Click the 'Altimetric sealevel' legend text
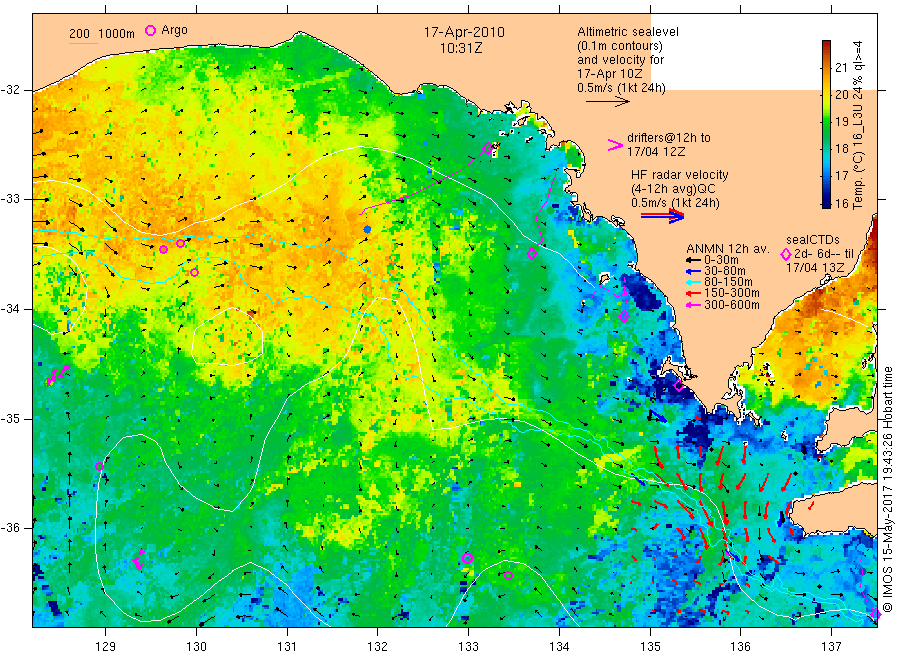 click(628, 32)
